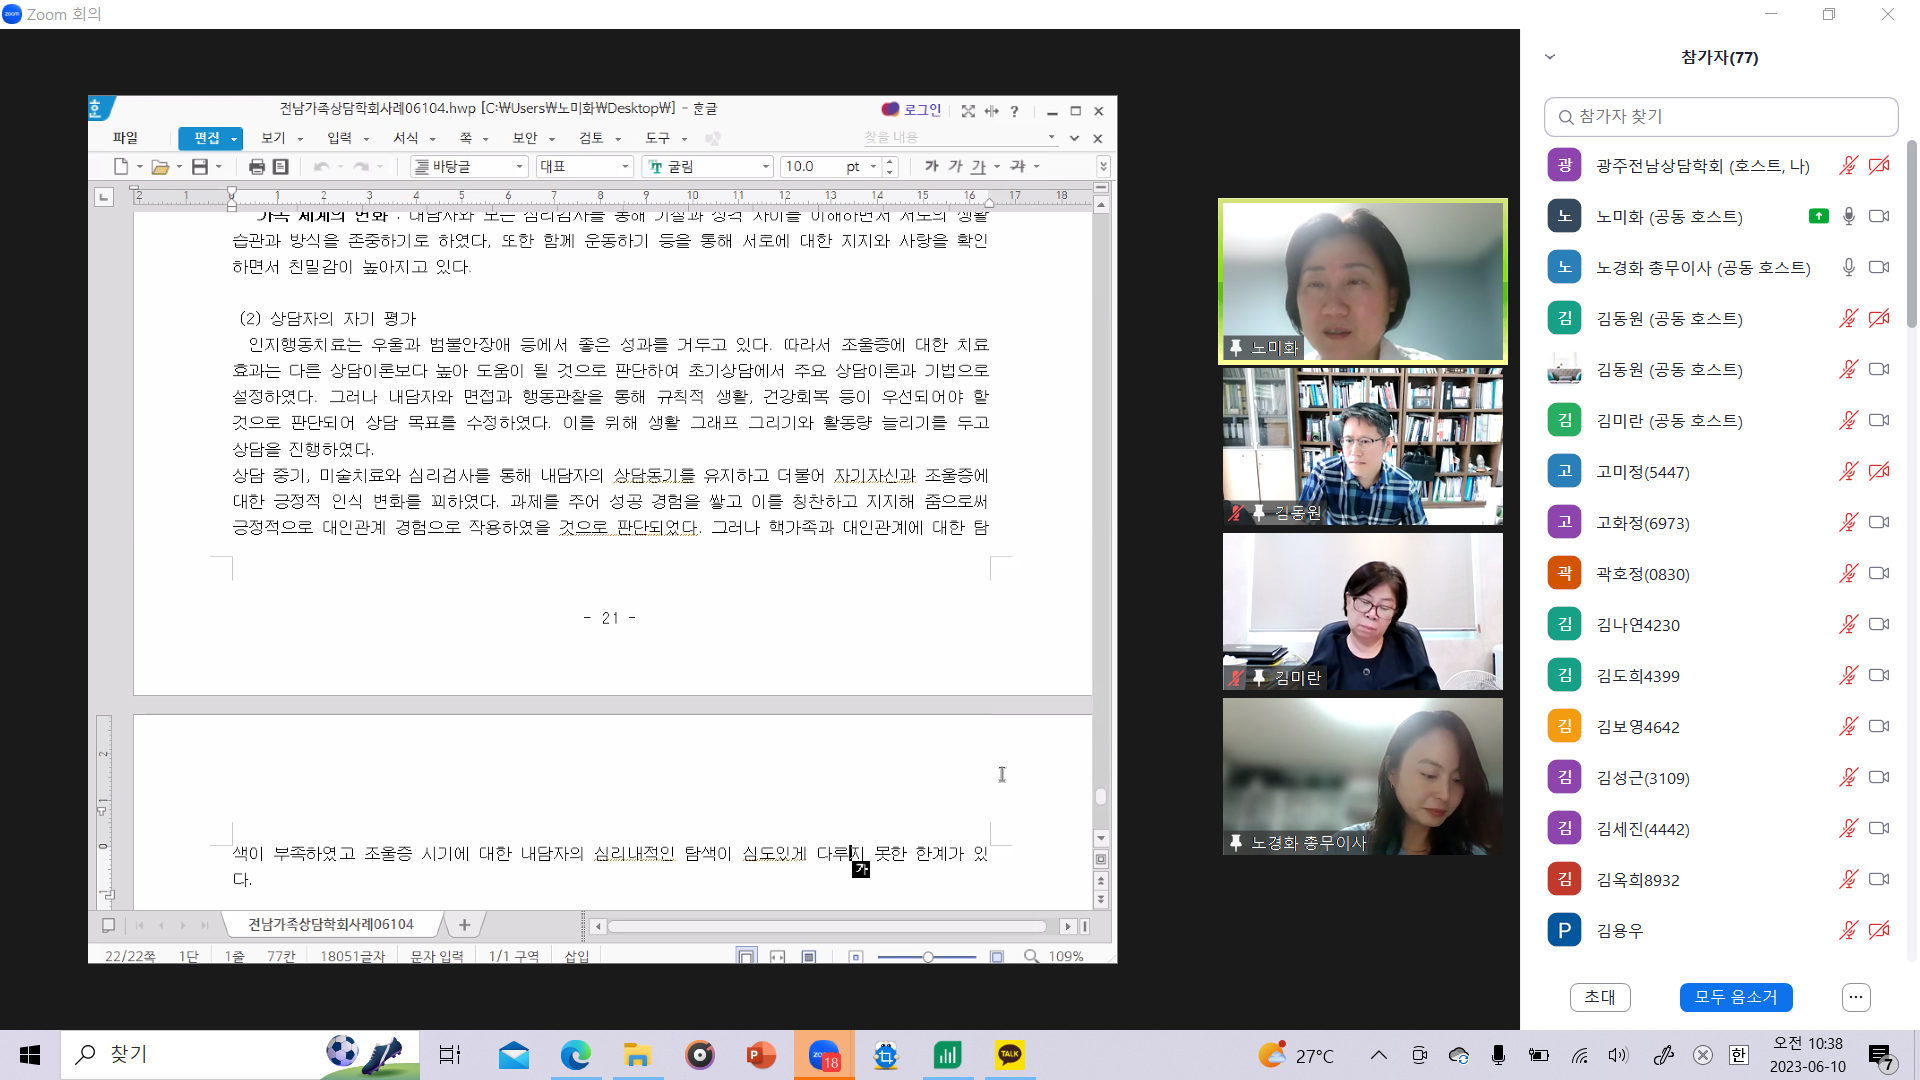Unmute participant 고미정(5447) via the mic icon
The width and height of the screenshot is (1920, 1080).
click(x=1848, y=471)
